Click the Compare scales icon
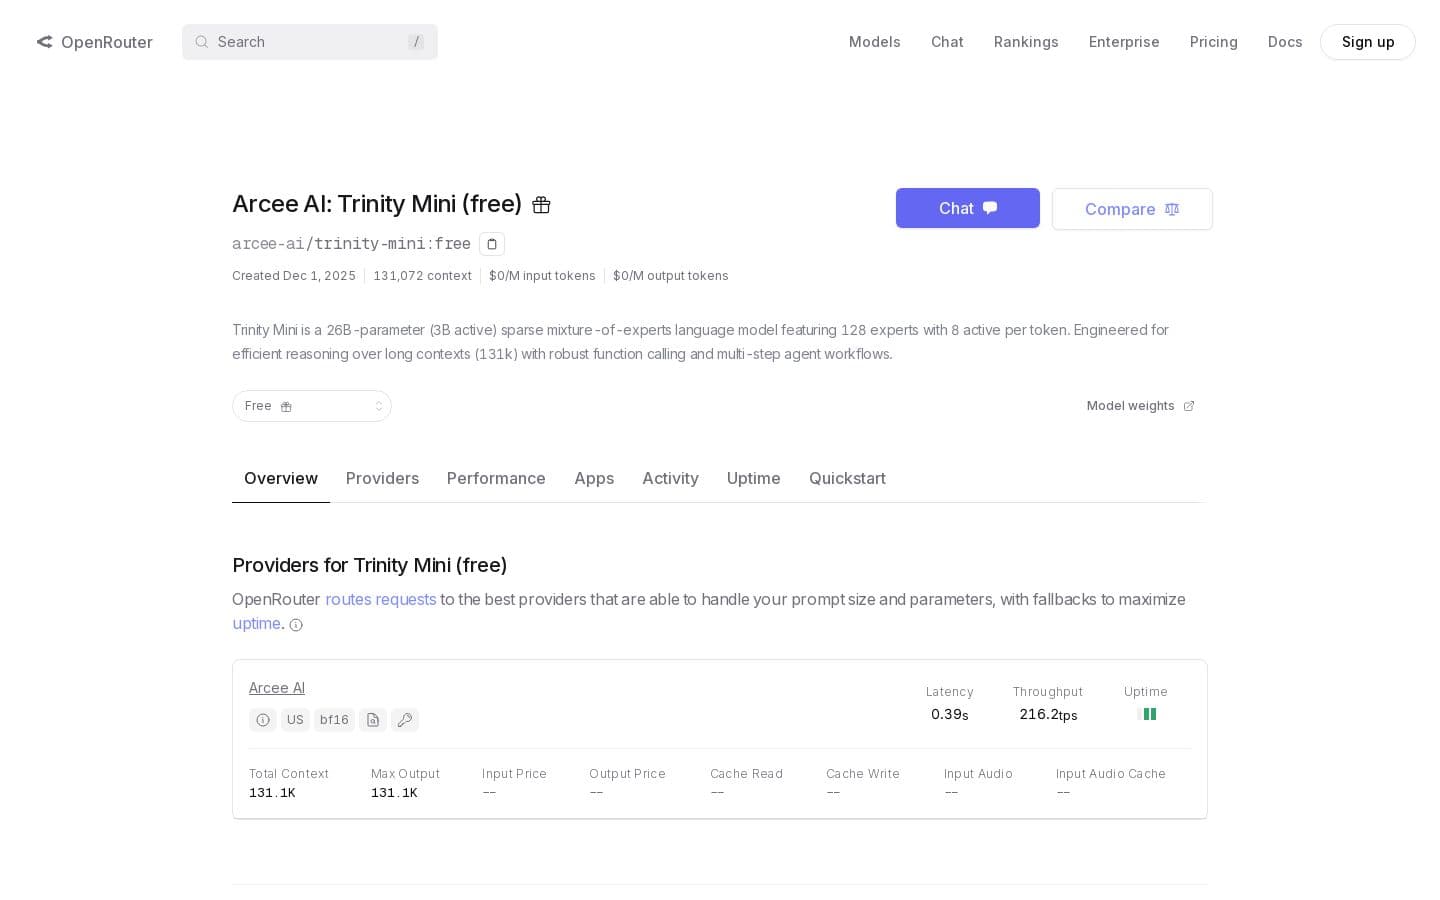 coord(1171,209)
